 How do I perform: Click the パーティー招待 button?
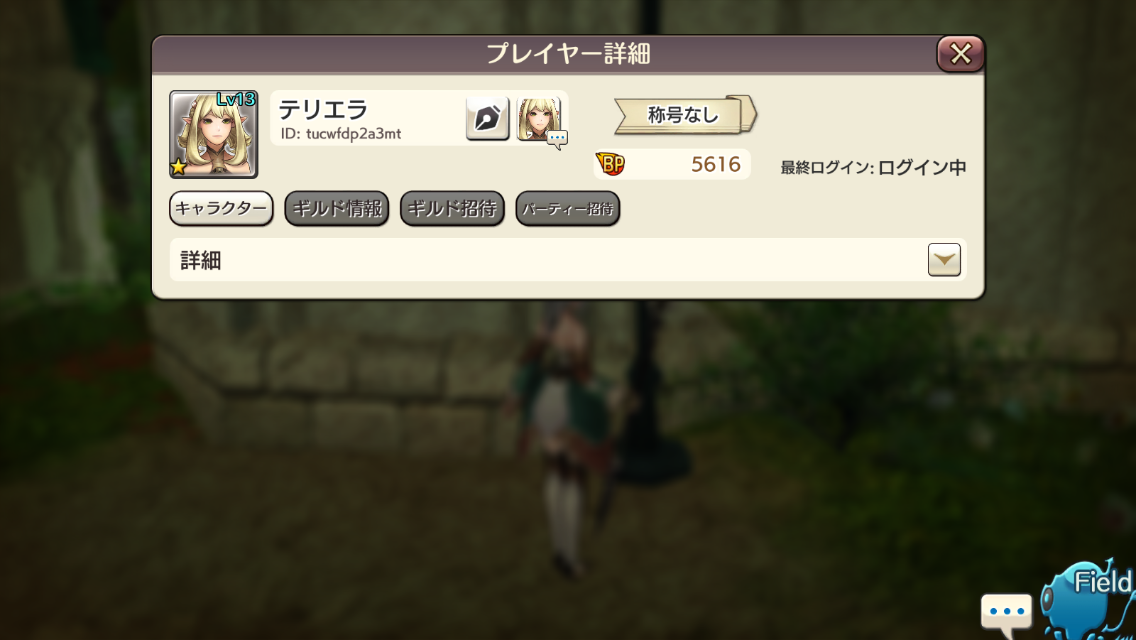coord(567,209)
